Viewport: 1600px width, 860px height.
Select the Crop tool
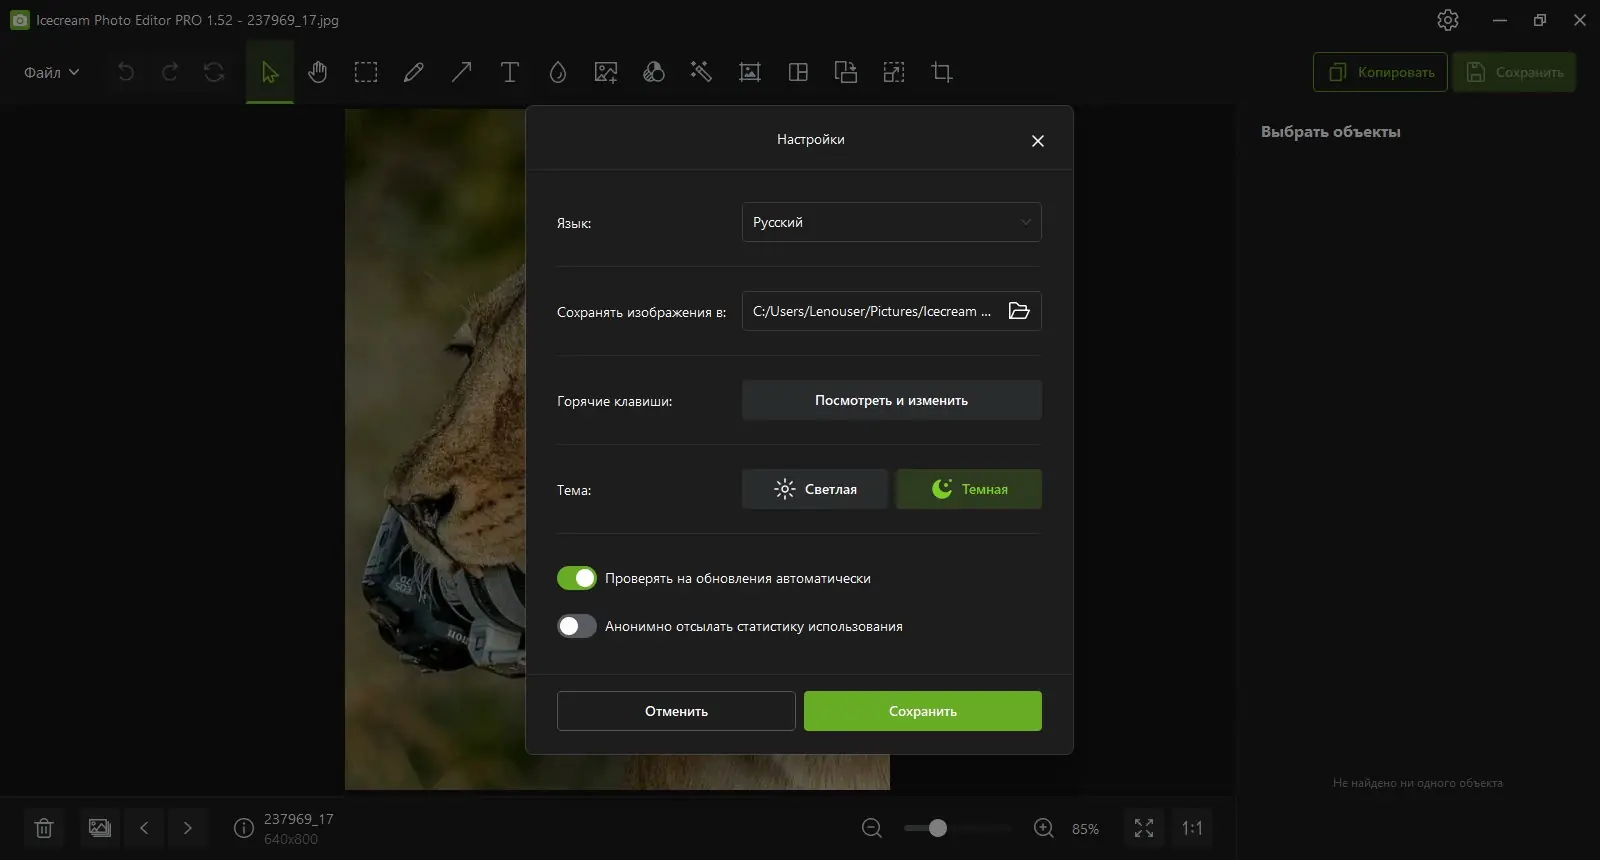click(x=942, y=72)
